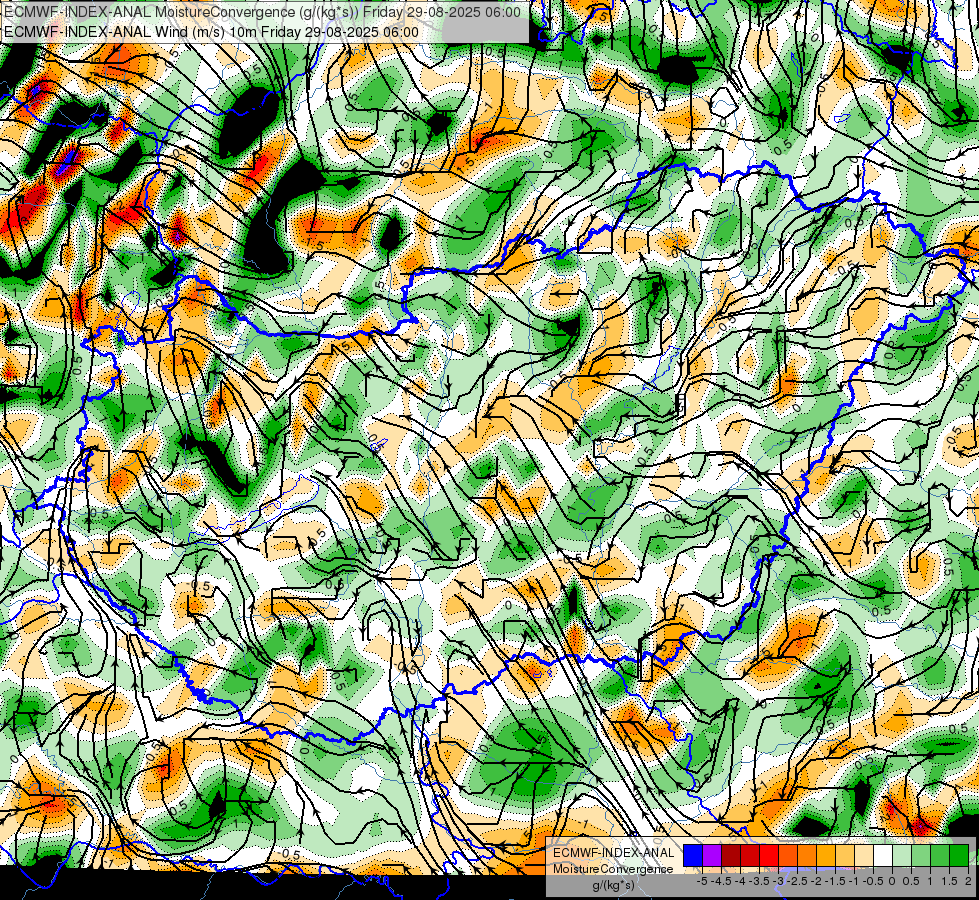Click the purple legend swatch
This screenshot has height=900, width=979.
(x=712, y=855)
